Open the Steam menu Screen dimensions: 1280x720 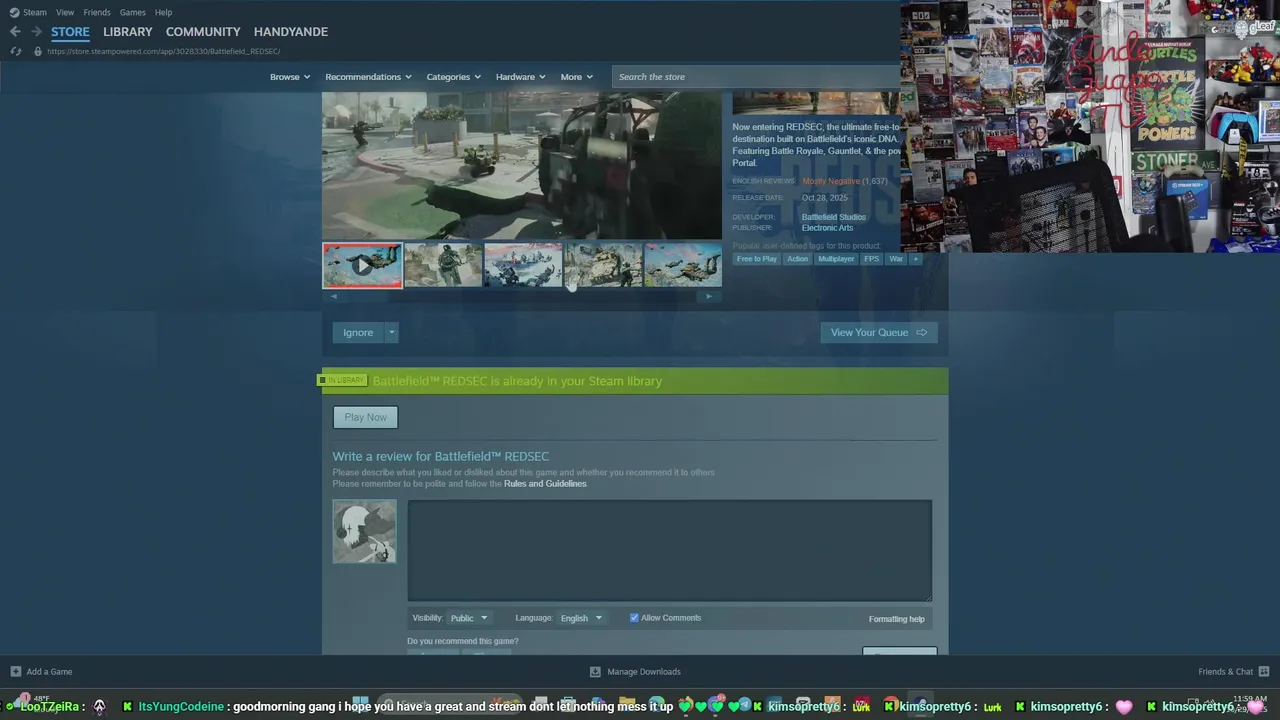[35, 12]
